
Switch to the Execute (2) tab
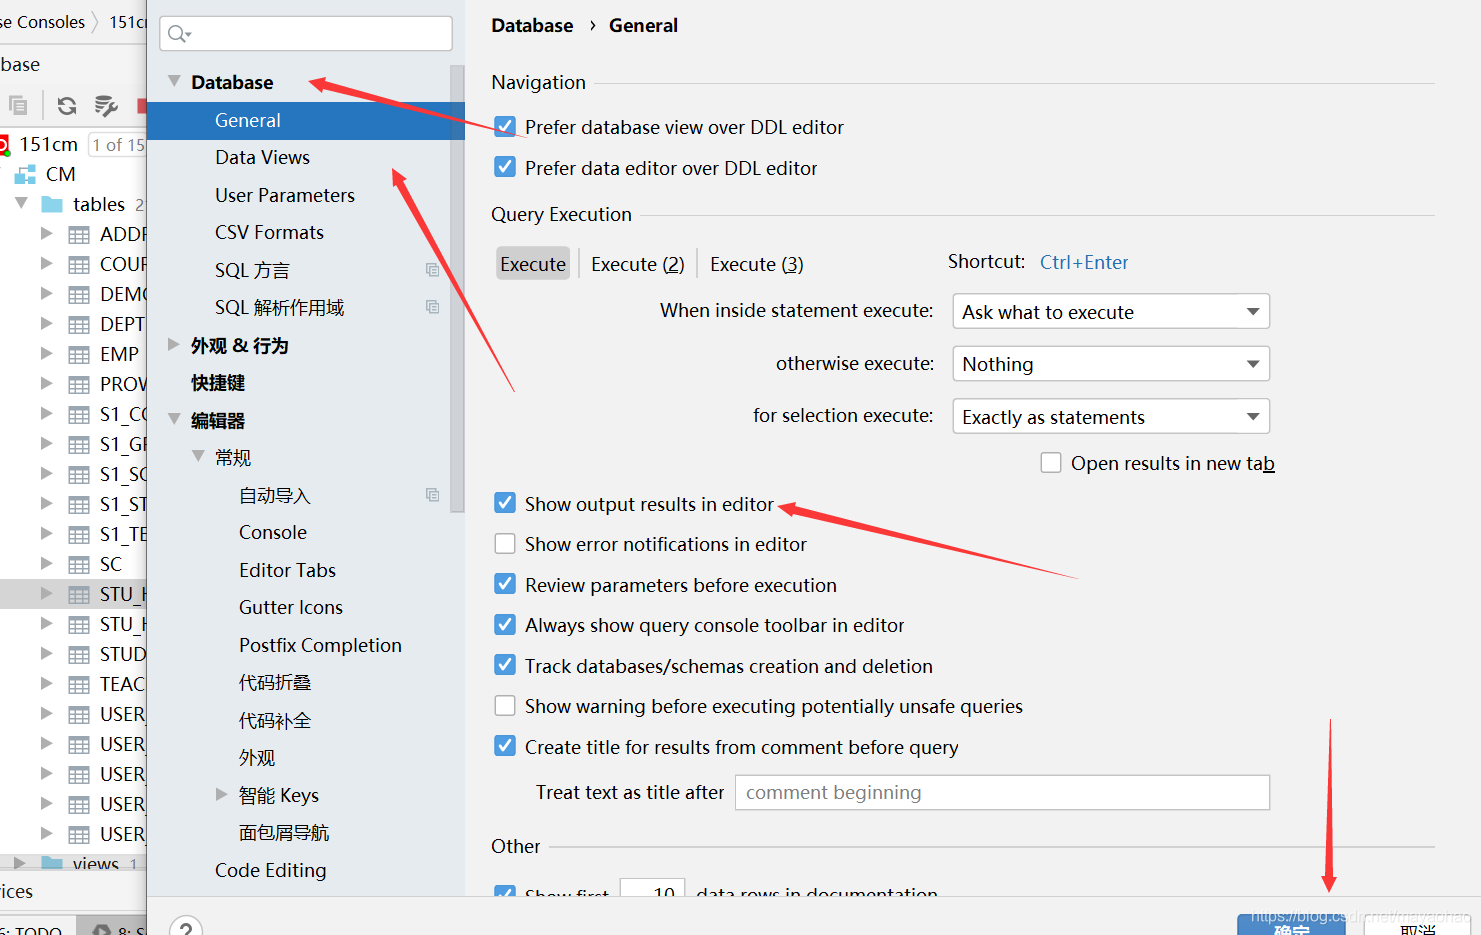tap(638, 264)
